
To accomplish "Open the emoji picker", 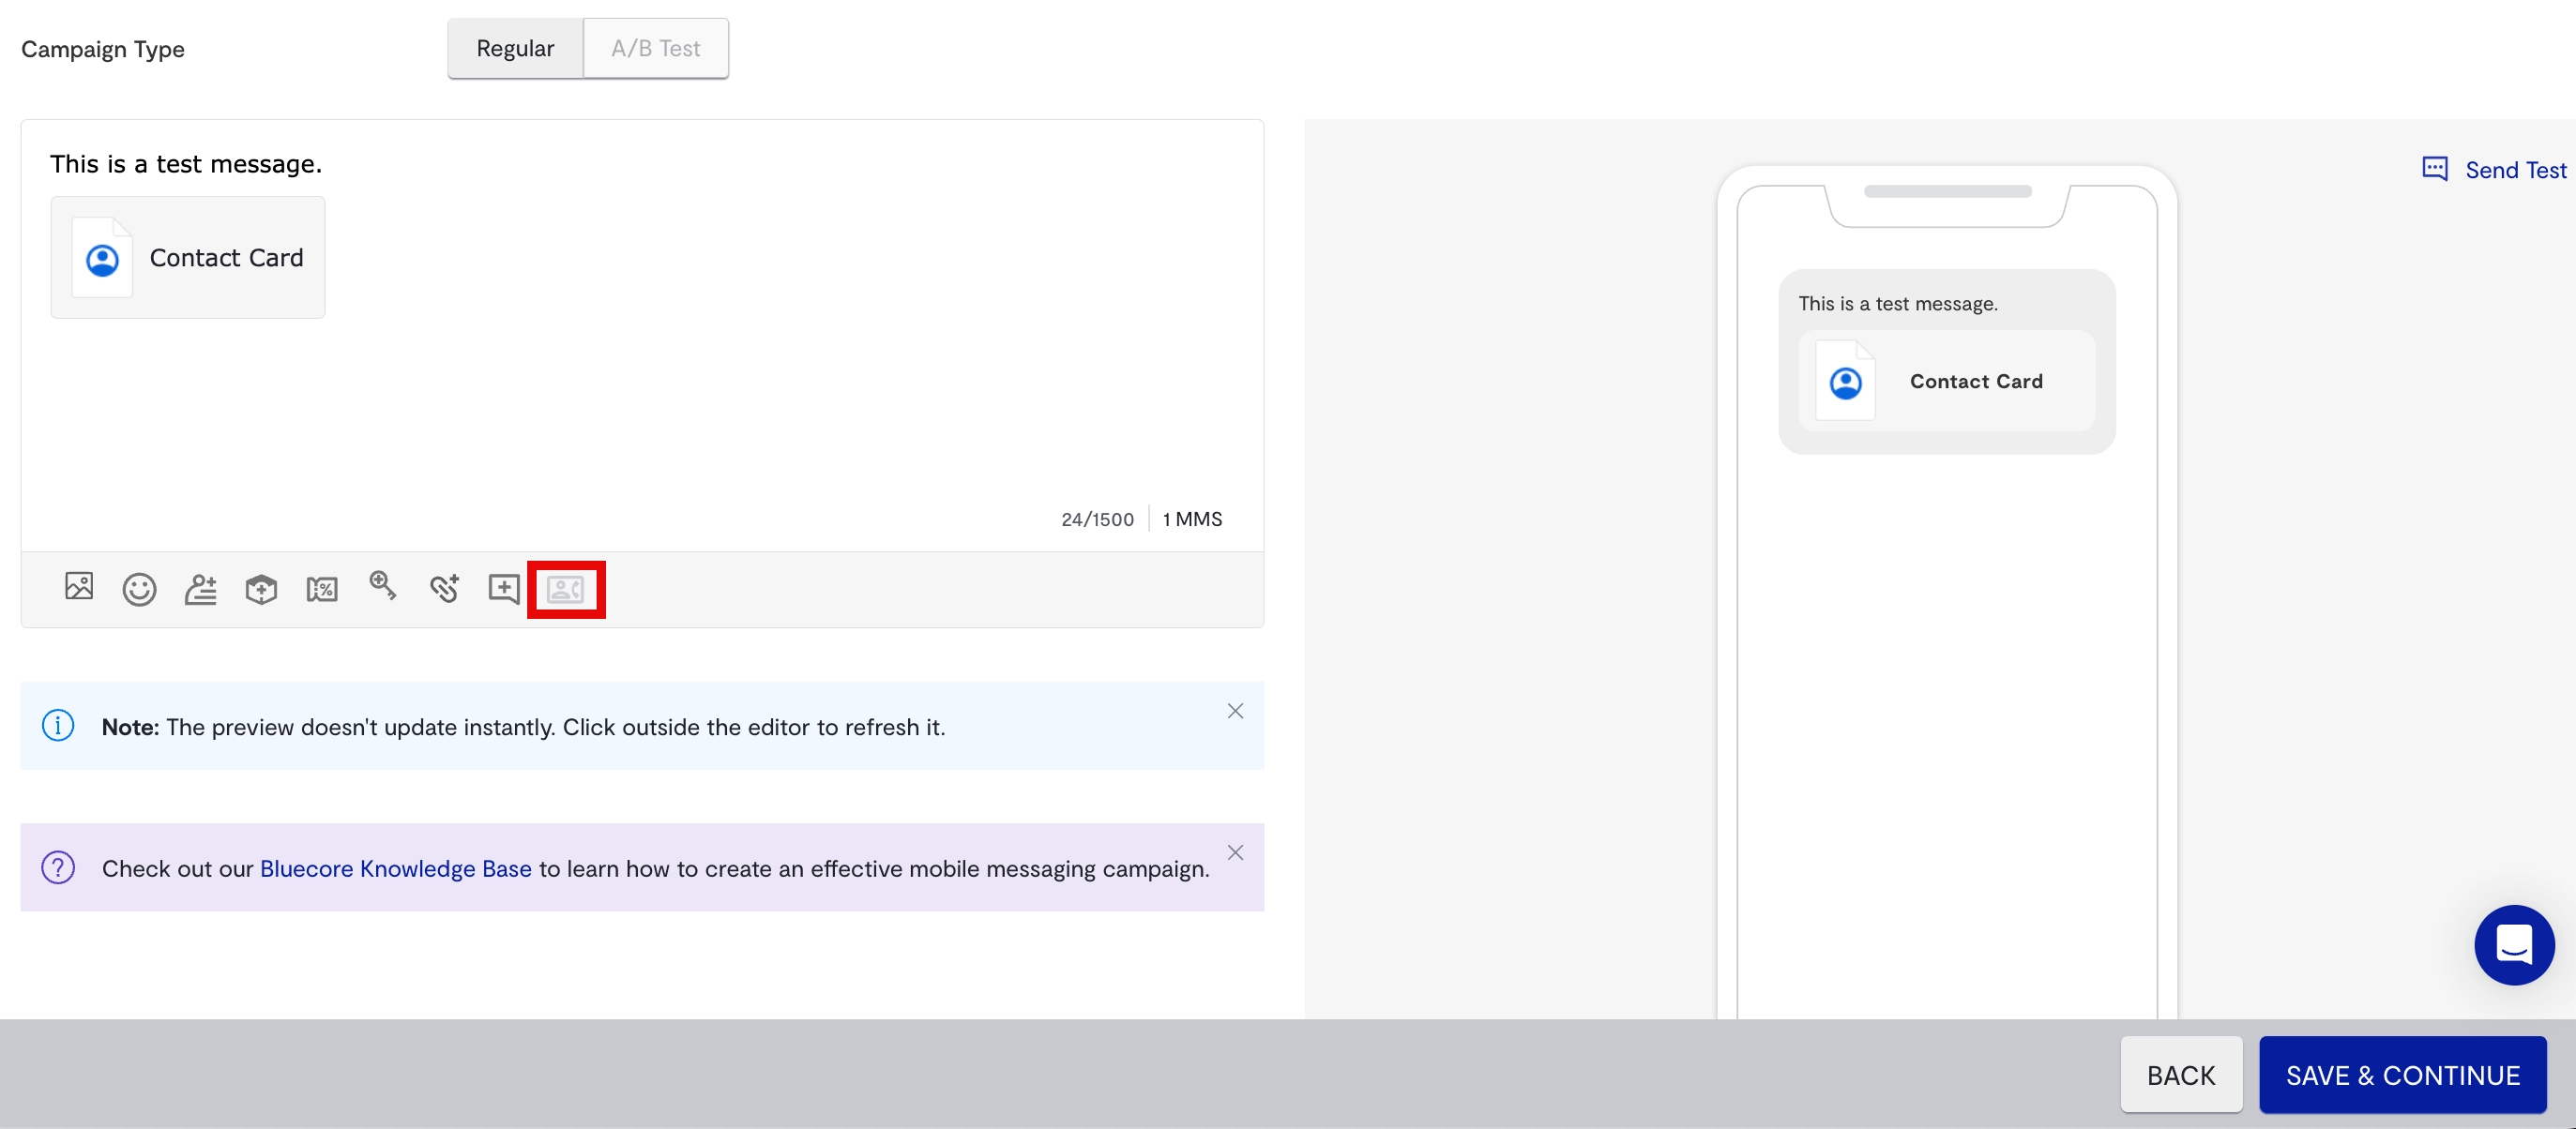I will point(139,589).
